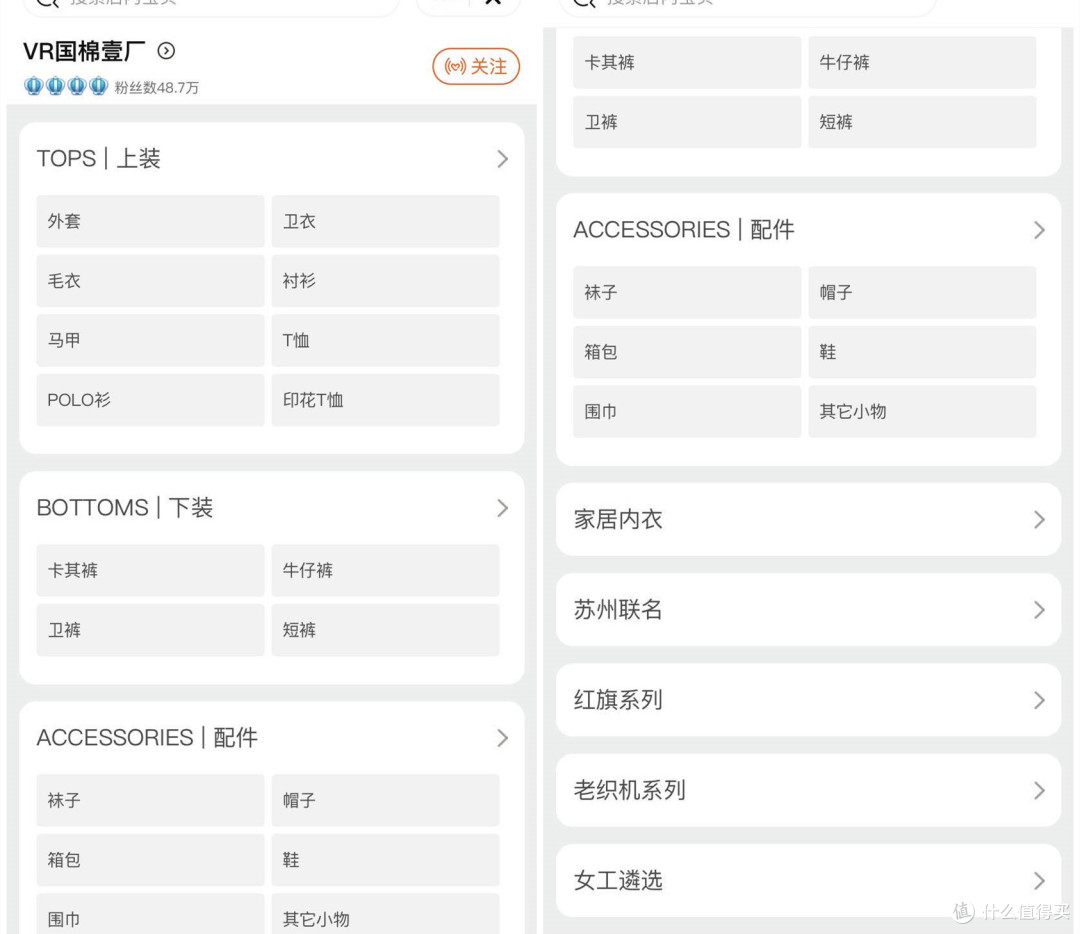Open the 女工遴选 category label
The image size is (1080, 934).
618,880
